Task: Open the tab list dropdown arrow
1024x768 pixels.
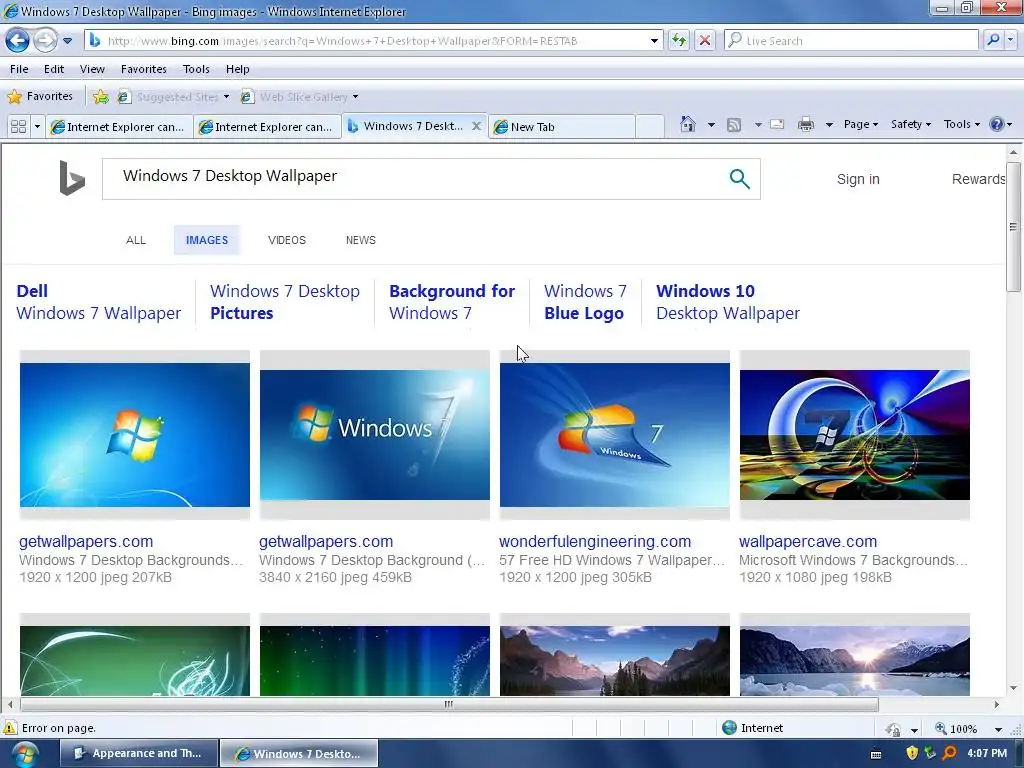Action: pos(37,126)
